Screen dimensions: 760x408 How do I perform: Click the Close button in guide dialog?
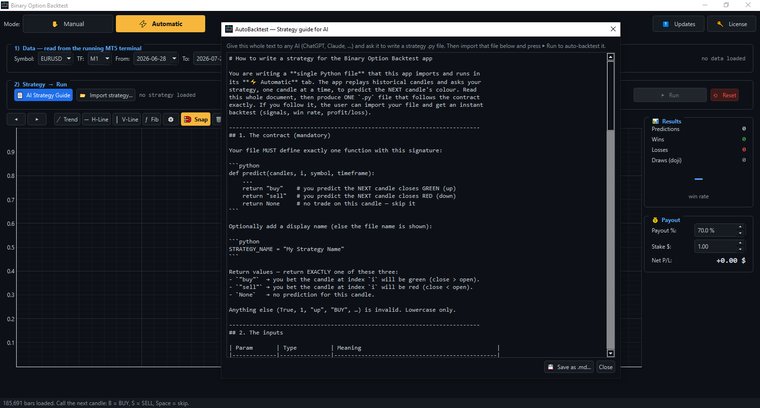click(605, 367)
